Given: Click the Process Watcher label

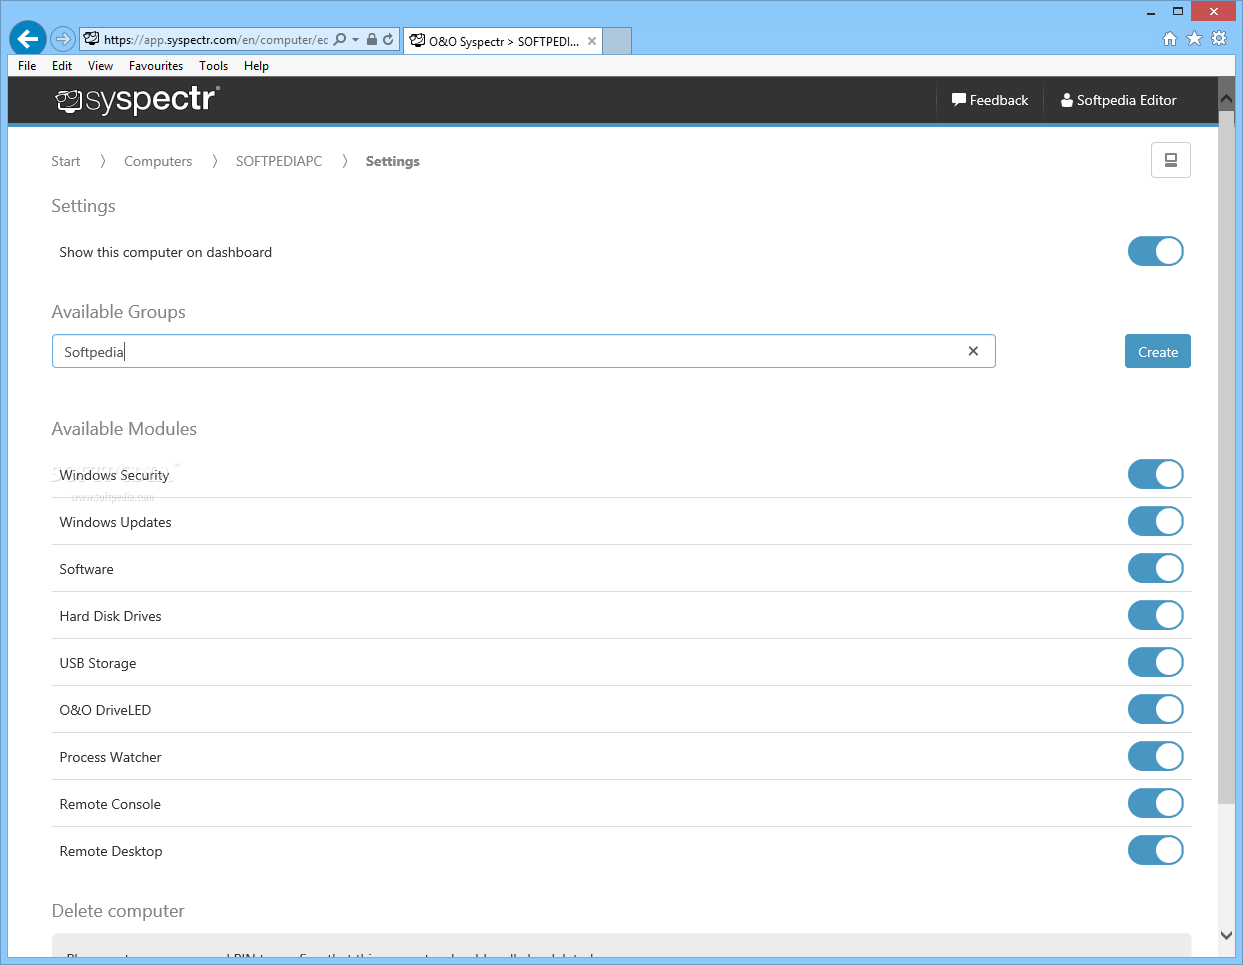Looking at the screenshot, I should pos(110,757).
